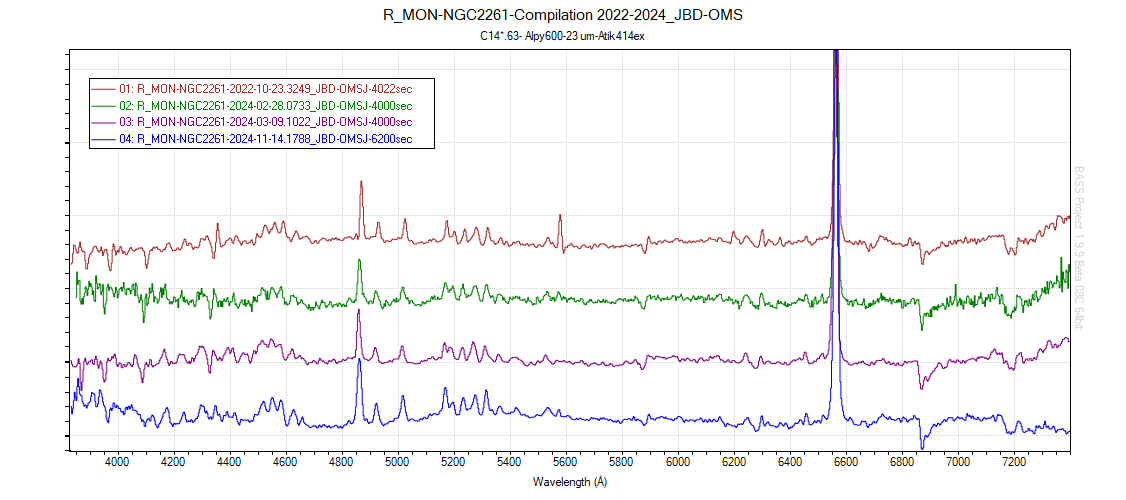
Task: Click the red line sample in legend
Action: pos(103,89)
